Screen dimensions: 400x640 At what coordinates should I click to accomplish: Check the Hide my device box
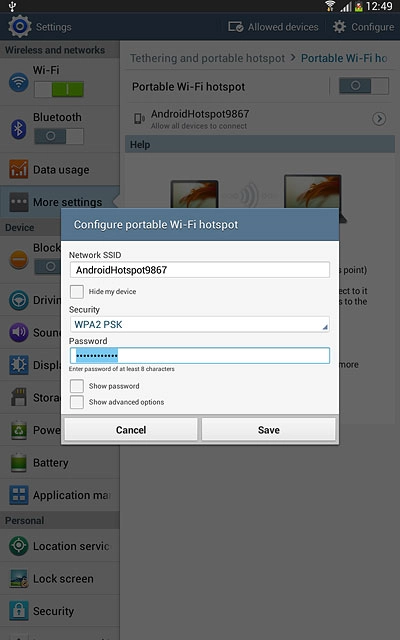77,292
